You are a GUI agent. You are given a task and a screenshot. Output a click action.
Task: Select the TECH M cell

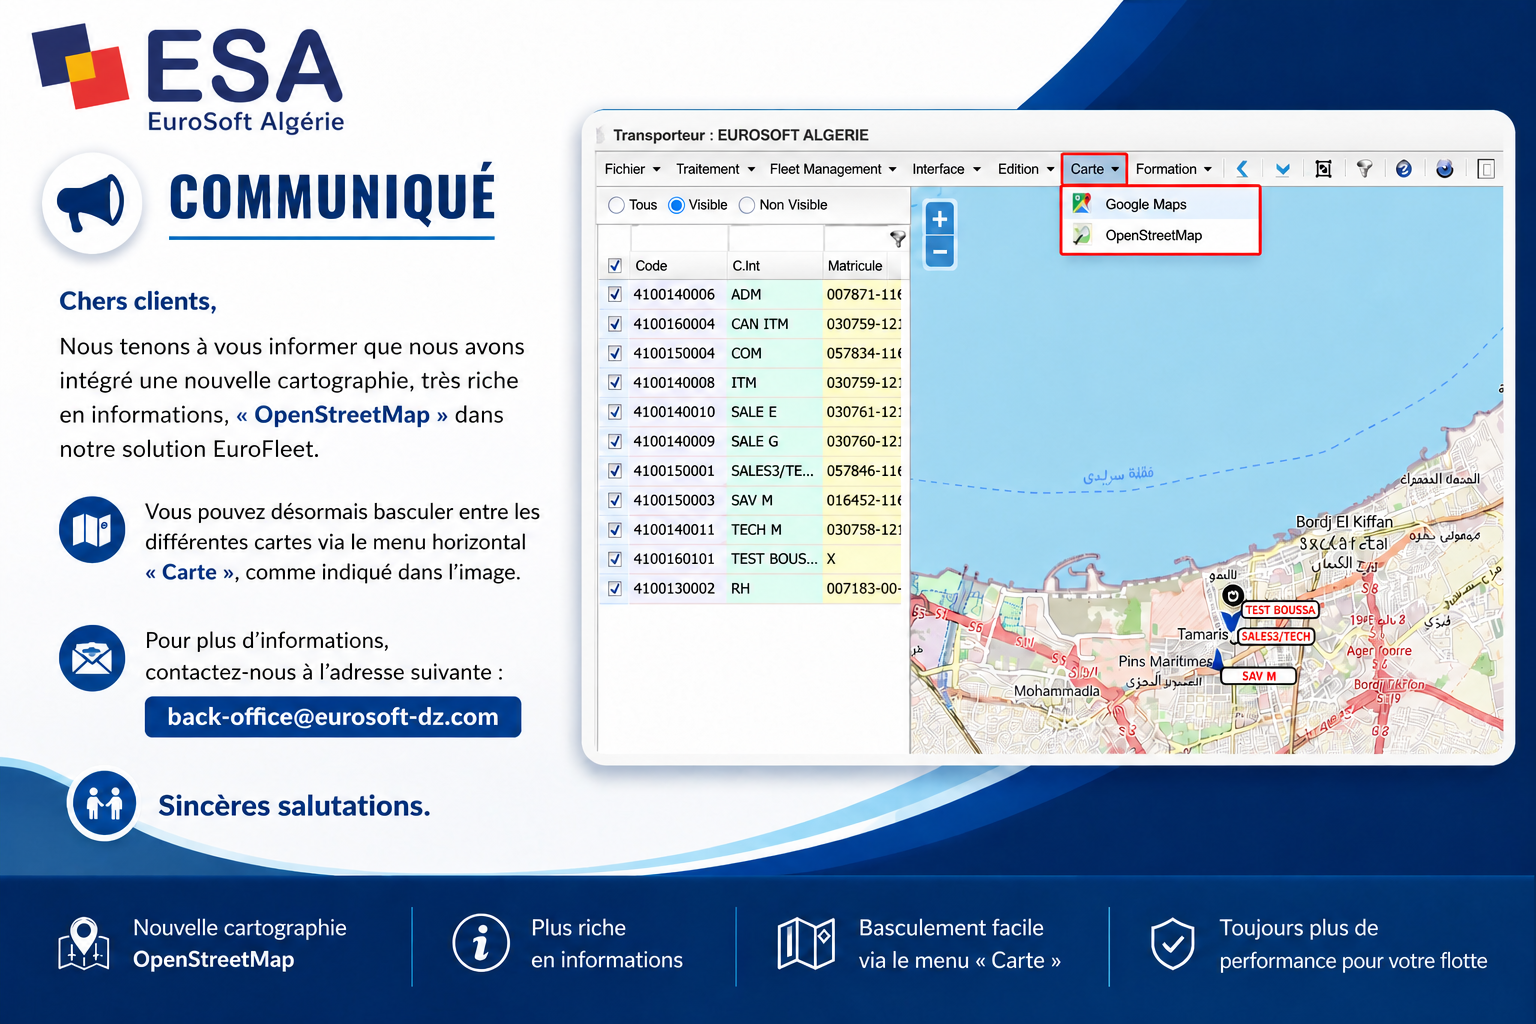[x=774, y=530]
